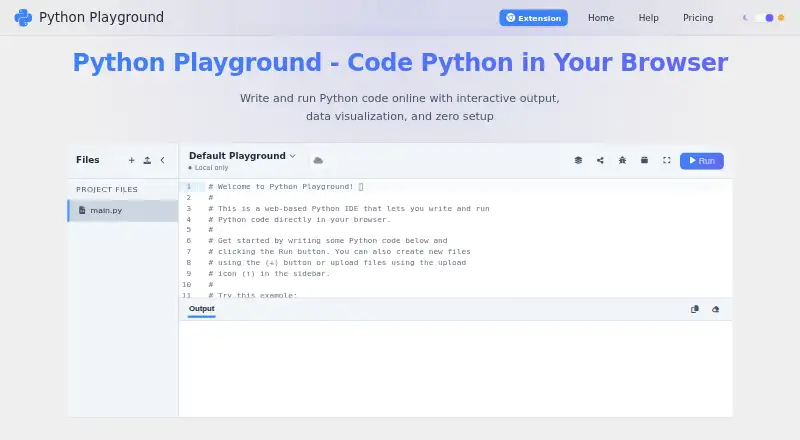800x440 pixels.
Task: Click the cloud sync icon
Action: (318, 160)
